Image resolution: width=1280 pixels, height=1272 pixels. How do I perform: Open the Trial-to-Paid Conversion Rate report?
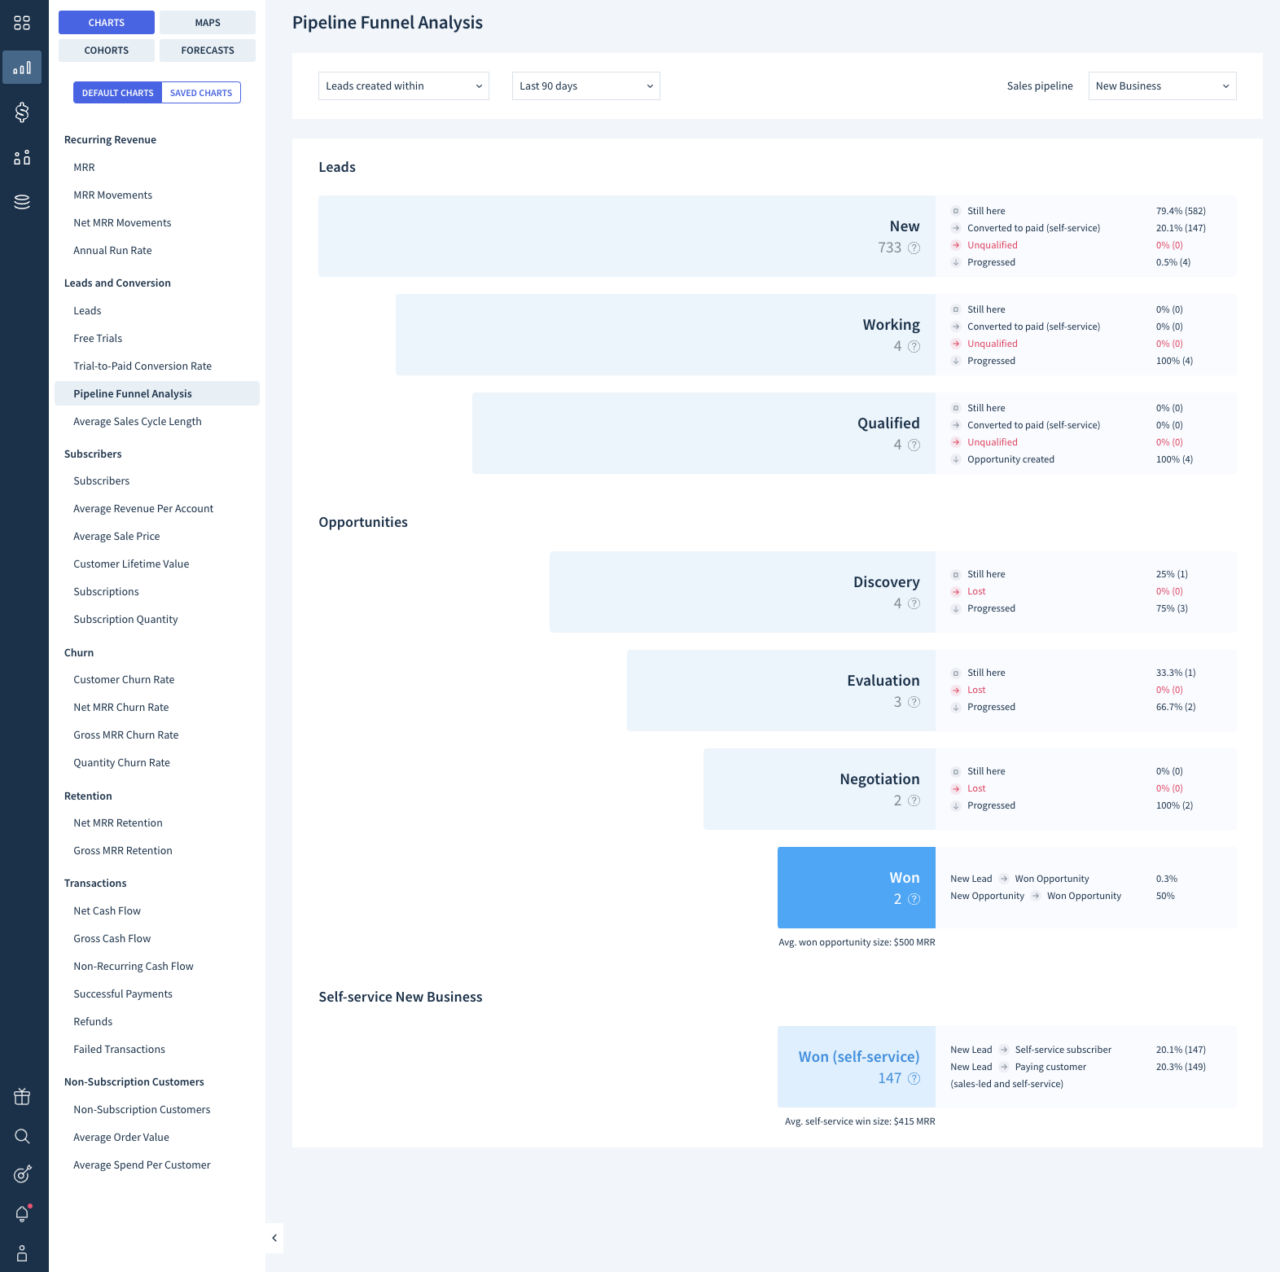(x=142, y=366)
